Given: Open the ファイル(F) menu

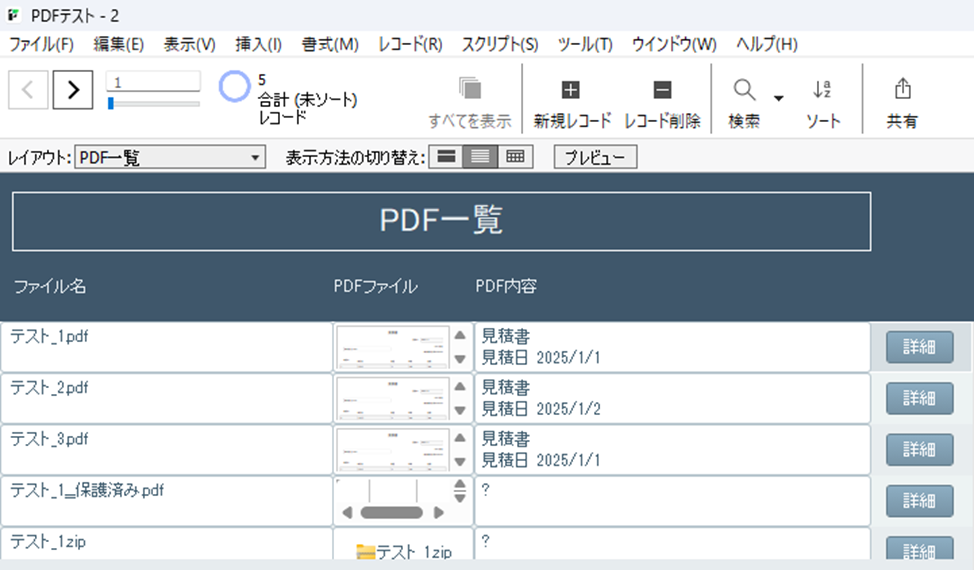Looking at the screenshot, I should [41, 44].
